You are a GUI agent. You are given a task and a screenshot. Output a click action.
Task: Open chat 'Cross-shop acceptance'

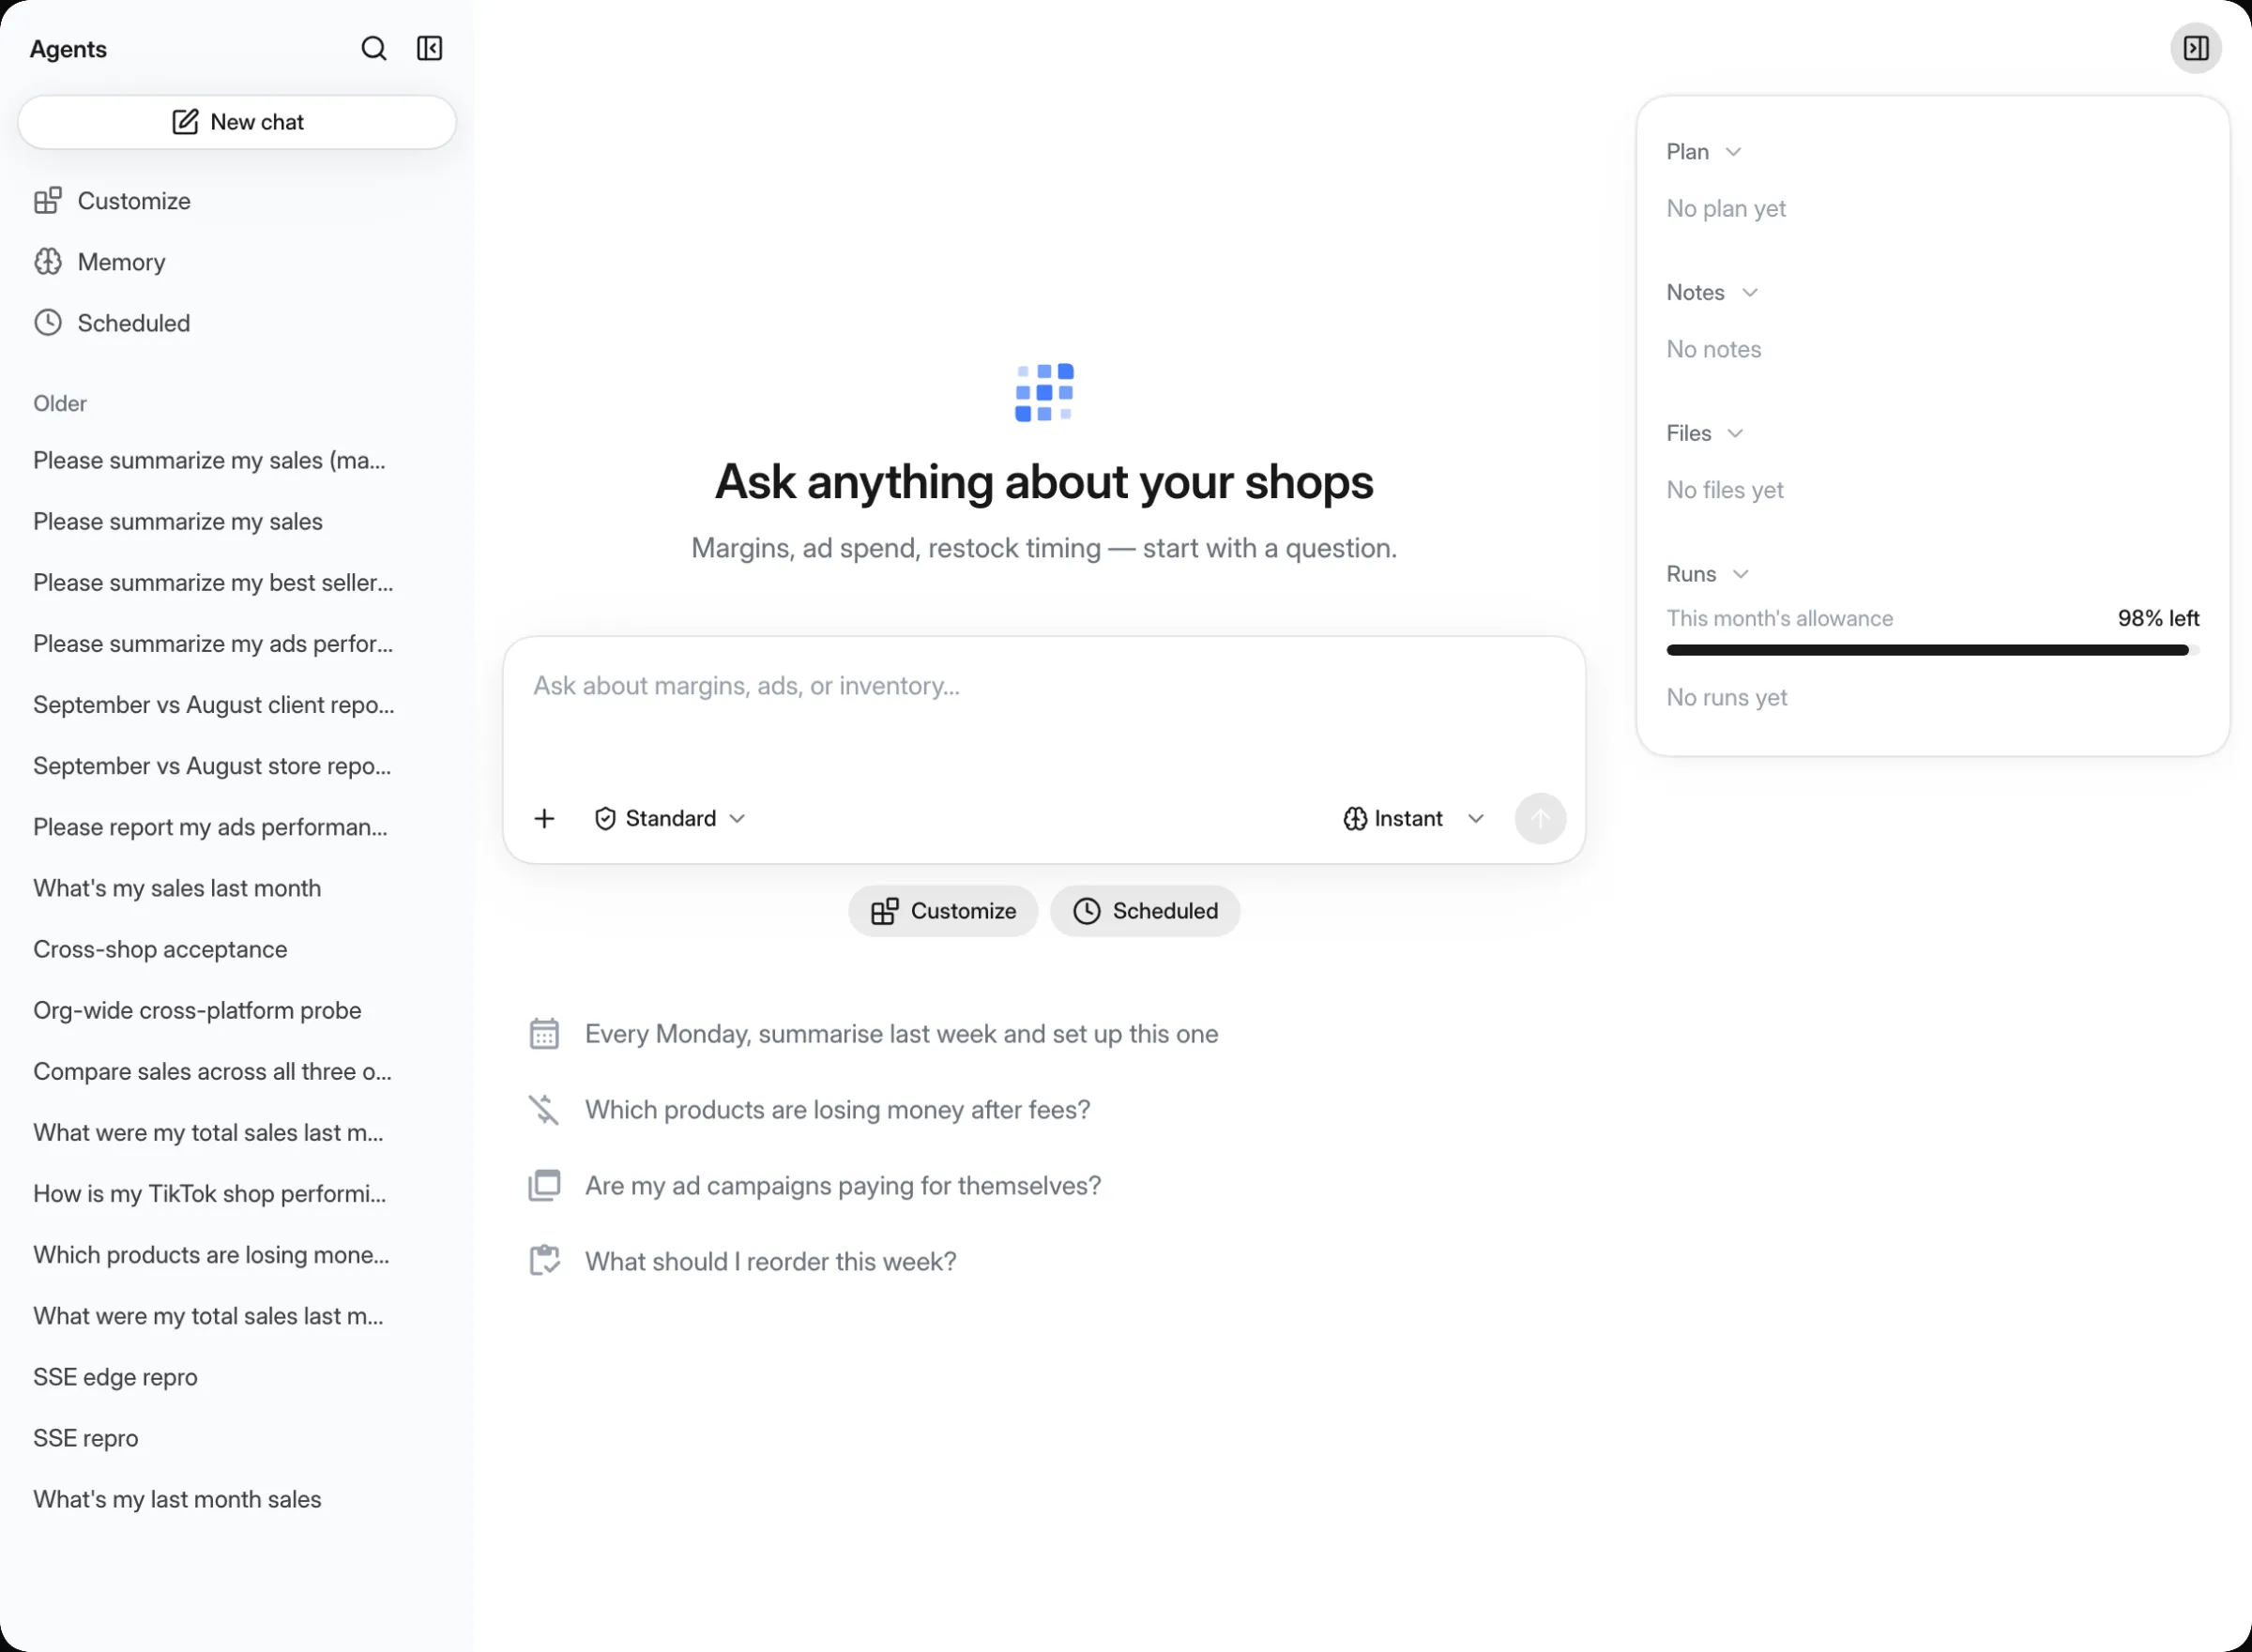[237, 950]
